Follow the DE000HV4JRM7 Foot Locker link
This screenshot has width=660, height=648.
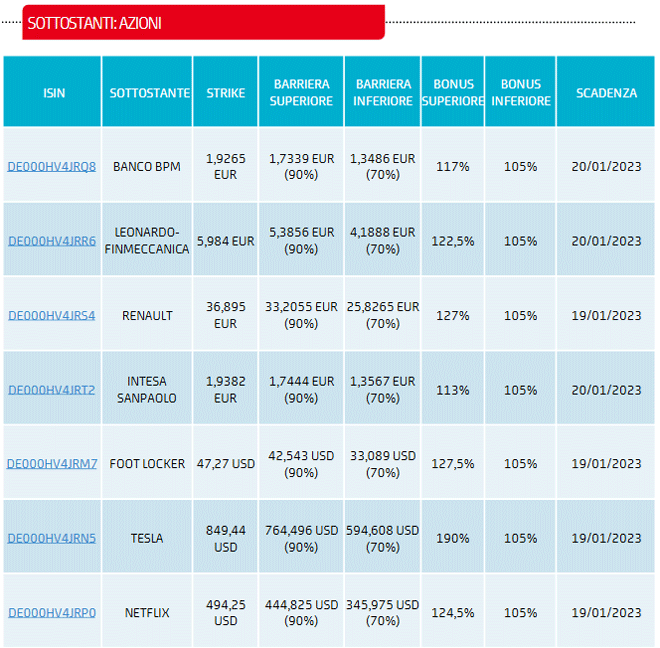52,464
